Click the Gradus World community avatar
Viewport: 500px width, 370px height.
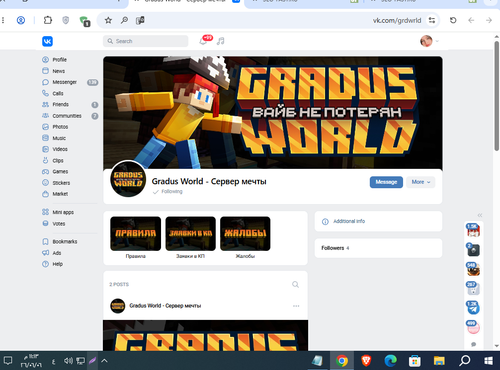tap(128, 179)
